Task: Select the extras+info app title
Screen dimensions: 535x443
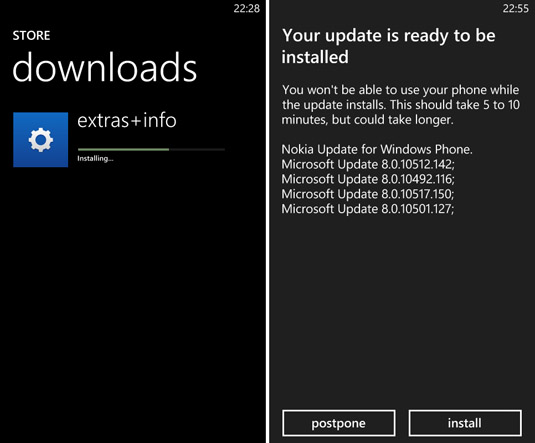Action: (x=127, y=120)
